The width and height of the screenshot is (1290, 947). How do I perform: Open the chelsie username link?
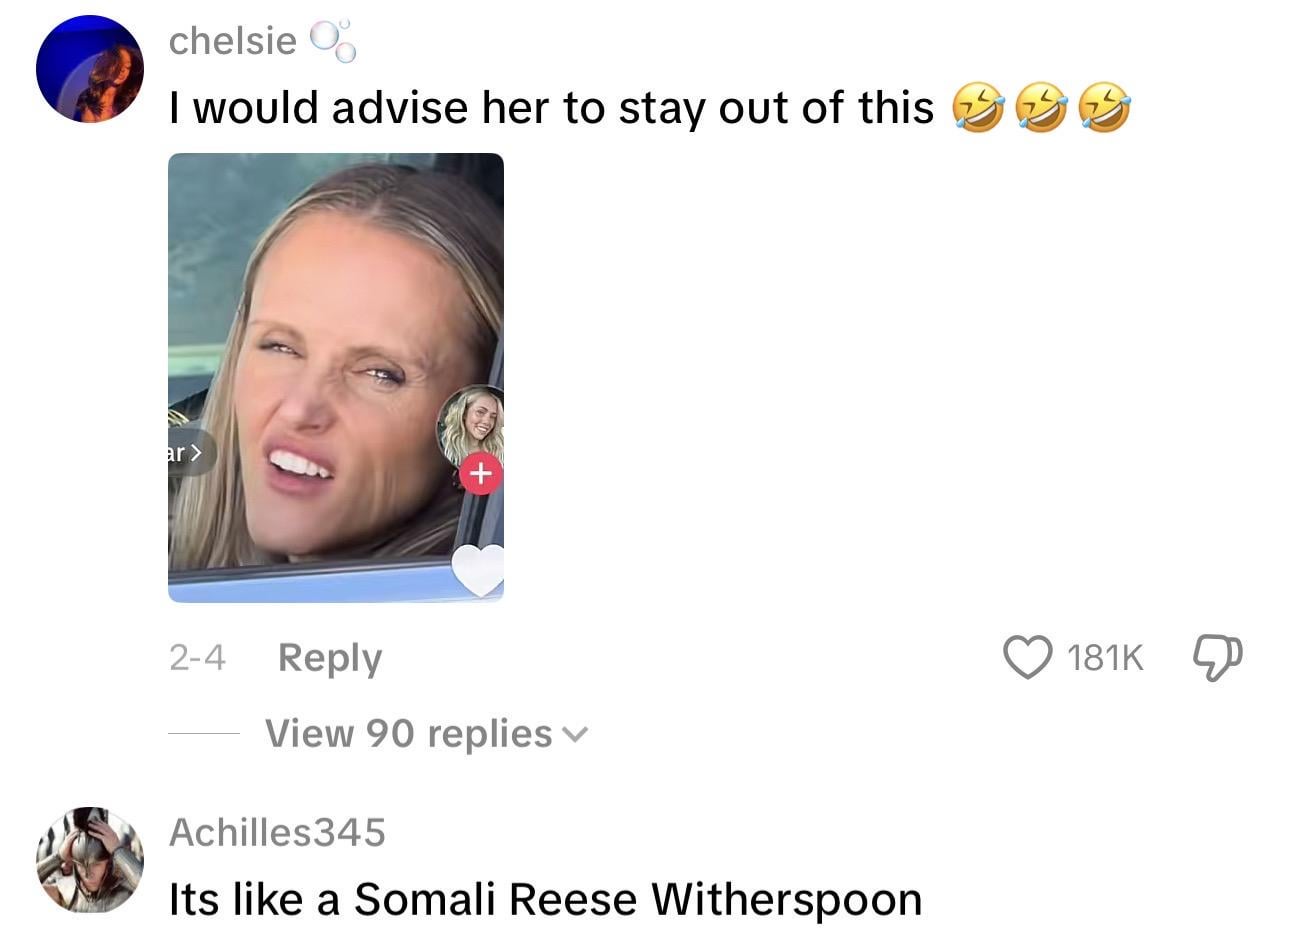click(233, 41)
